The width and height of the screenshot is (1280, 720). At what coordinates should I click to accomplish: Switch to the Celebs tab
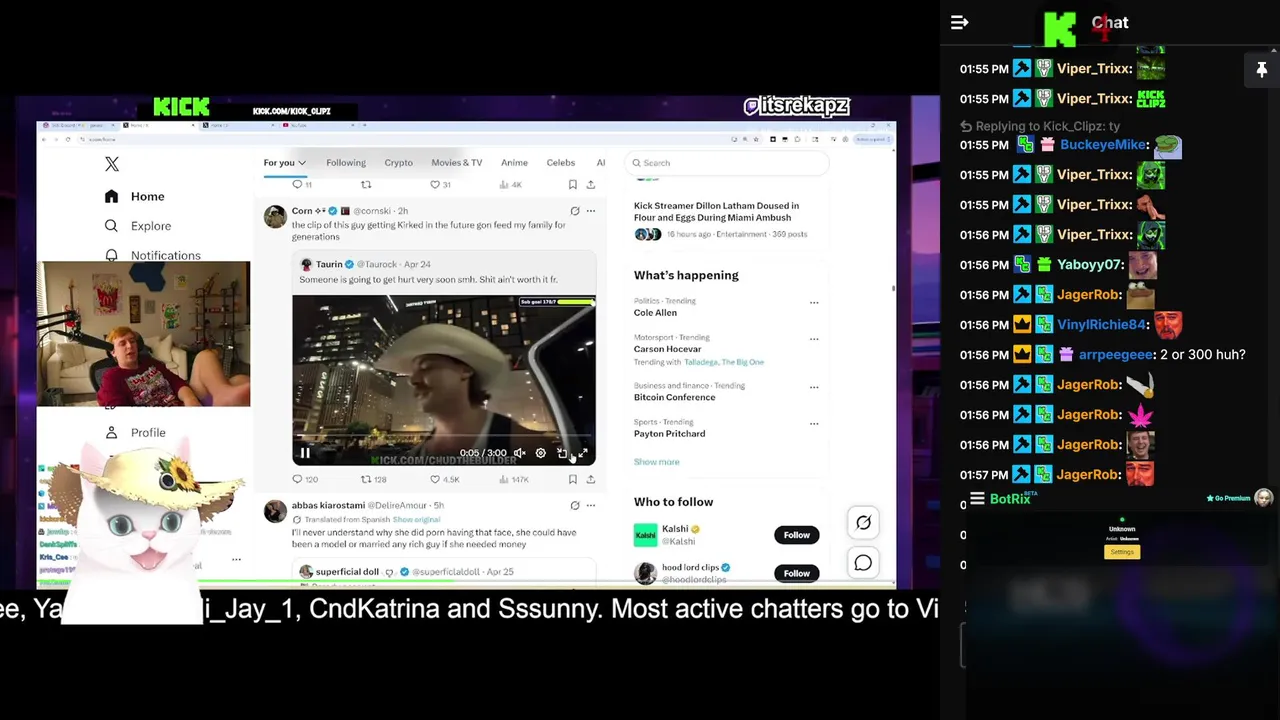pos(561,163)
